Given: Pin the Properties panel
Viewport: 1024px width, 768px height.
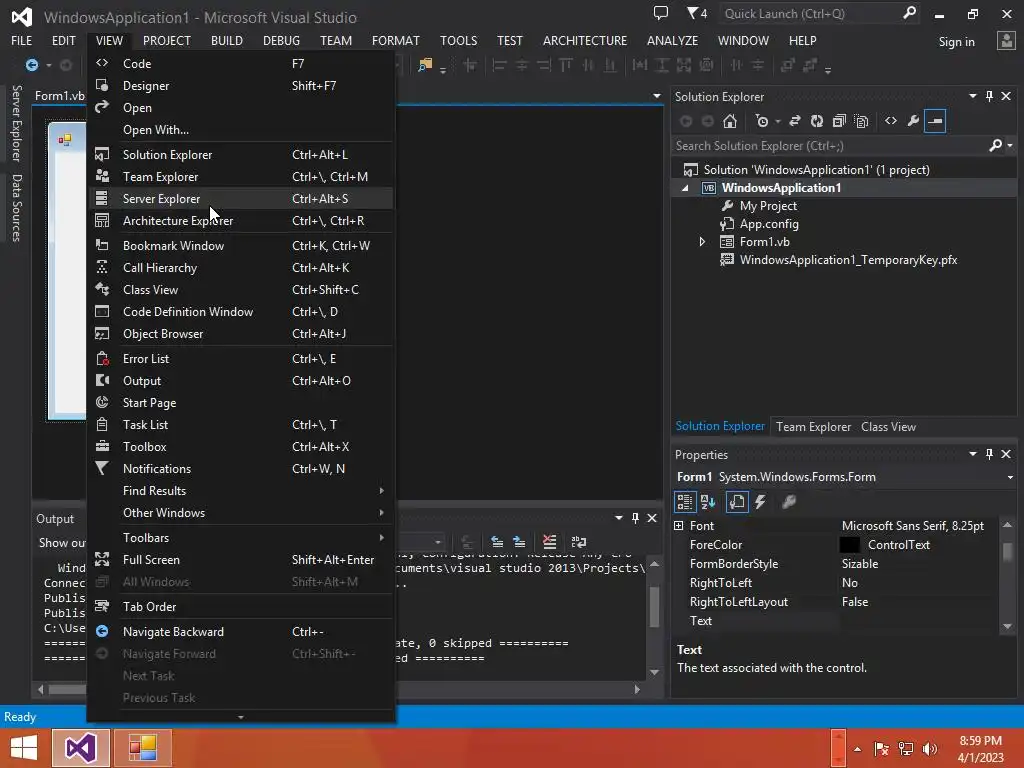Looking at the screenshot, I should pos(989,454).
